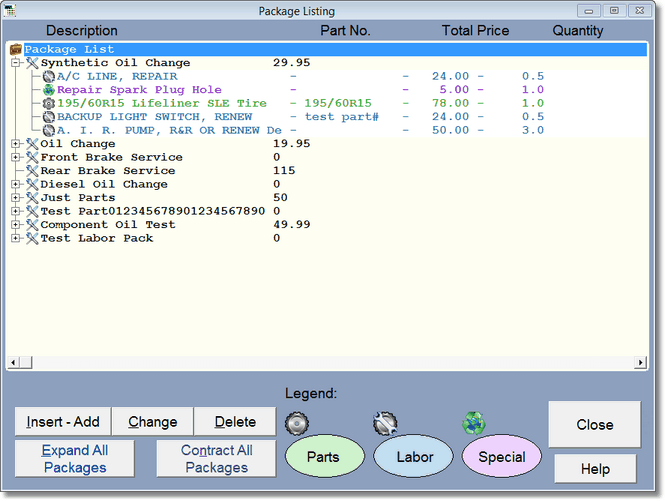Open Help
This screenshot has height=501, width=665.
(595, 469)
